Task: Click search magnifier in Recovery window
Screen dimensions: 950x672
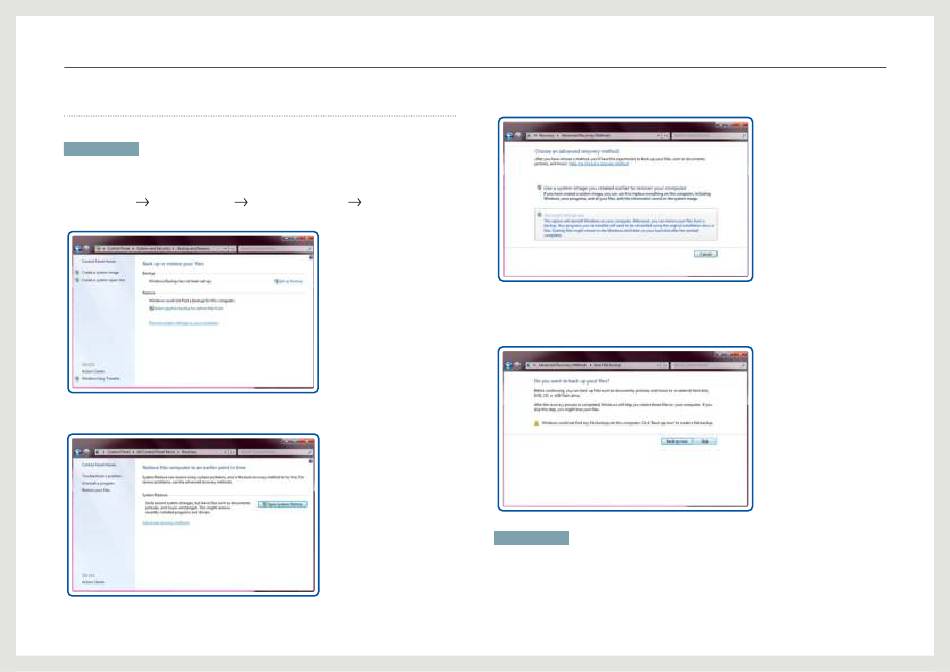Action: click(x=310, y=452)
